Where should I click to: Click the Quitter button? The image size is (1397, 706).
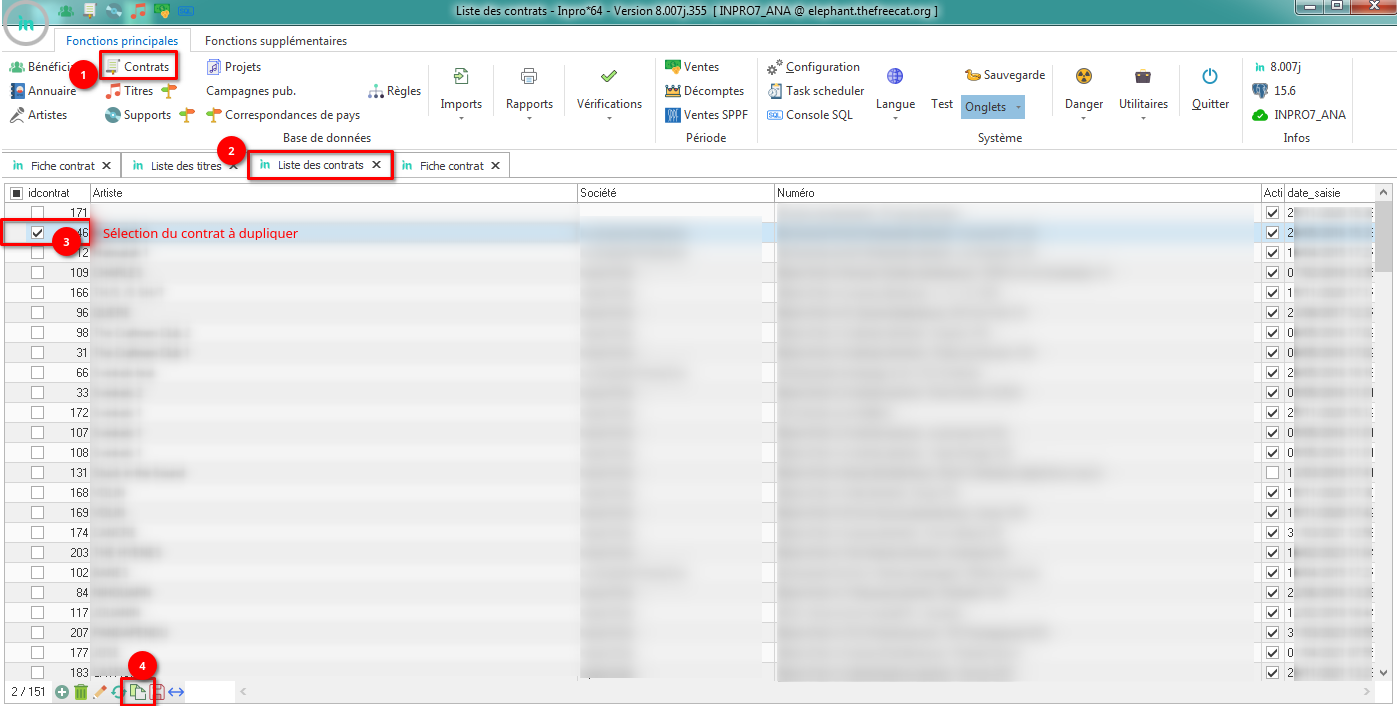1210,89
